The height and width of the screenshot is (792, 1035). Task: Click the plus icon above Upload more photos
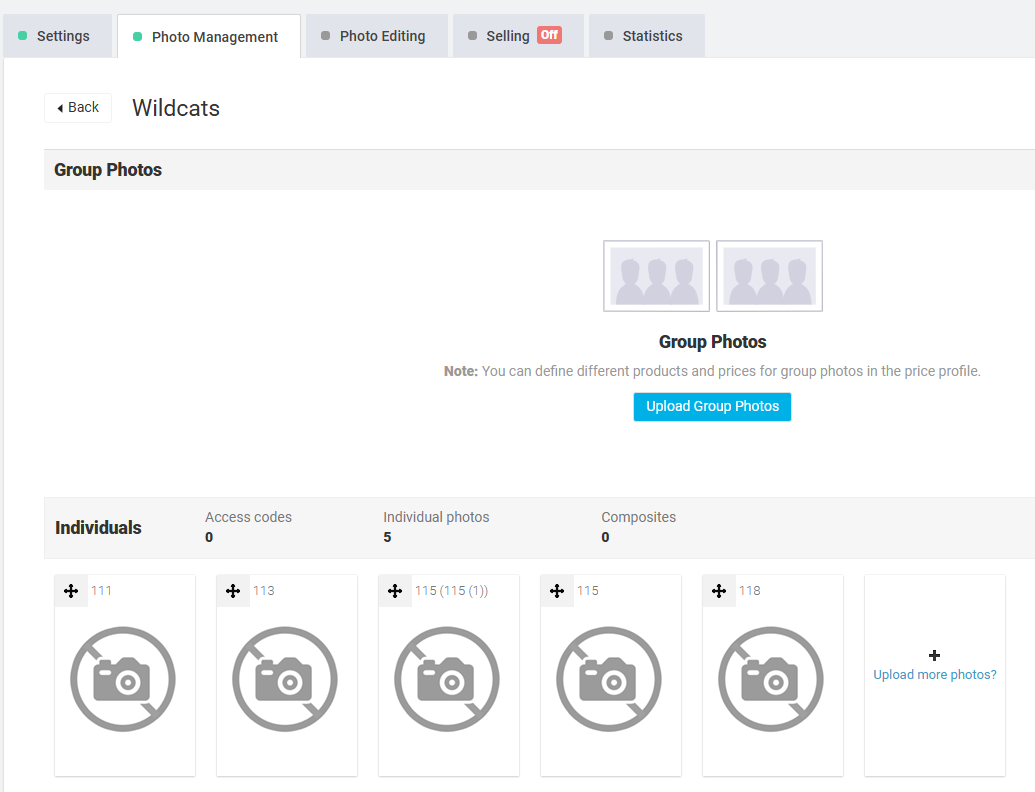click(x=934, y=655)
